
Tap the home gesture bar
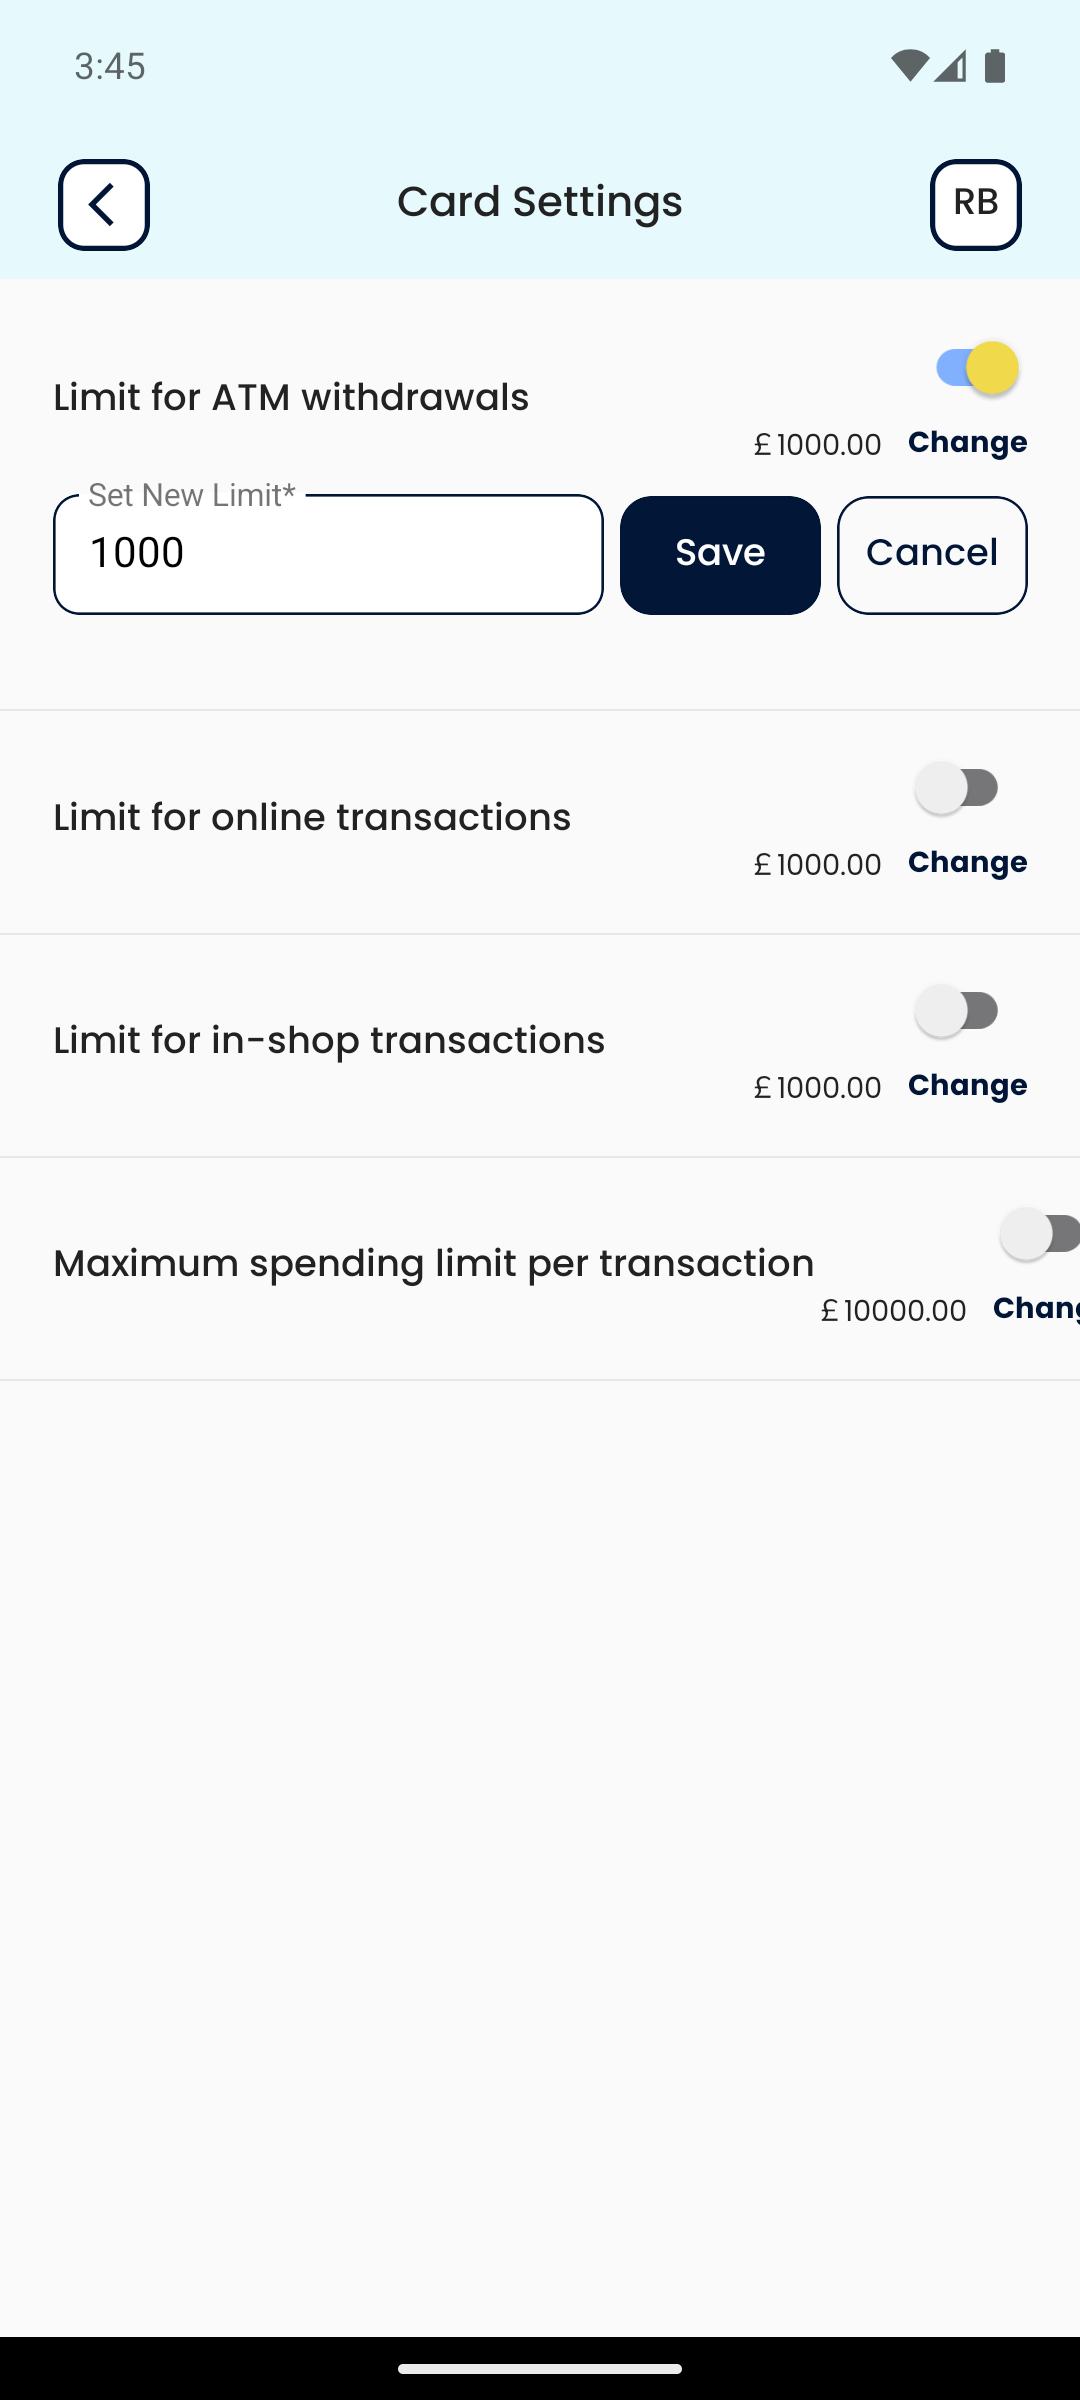[540, 2368]
